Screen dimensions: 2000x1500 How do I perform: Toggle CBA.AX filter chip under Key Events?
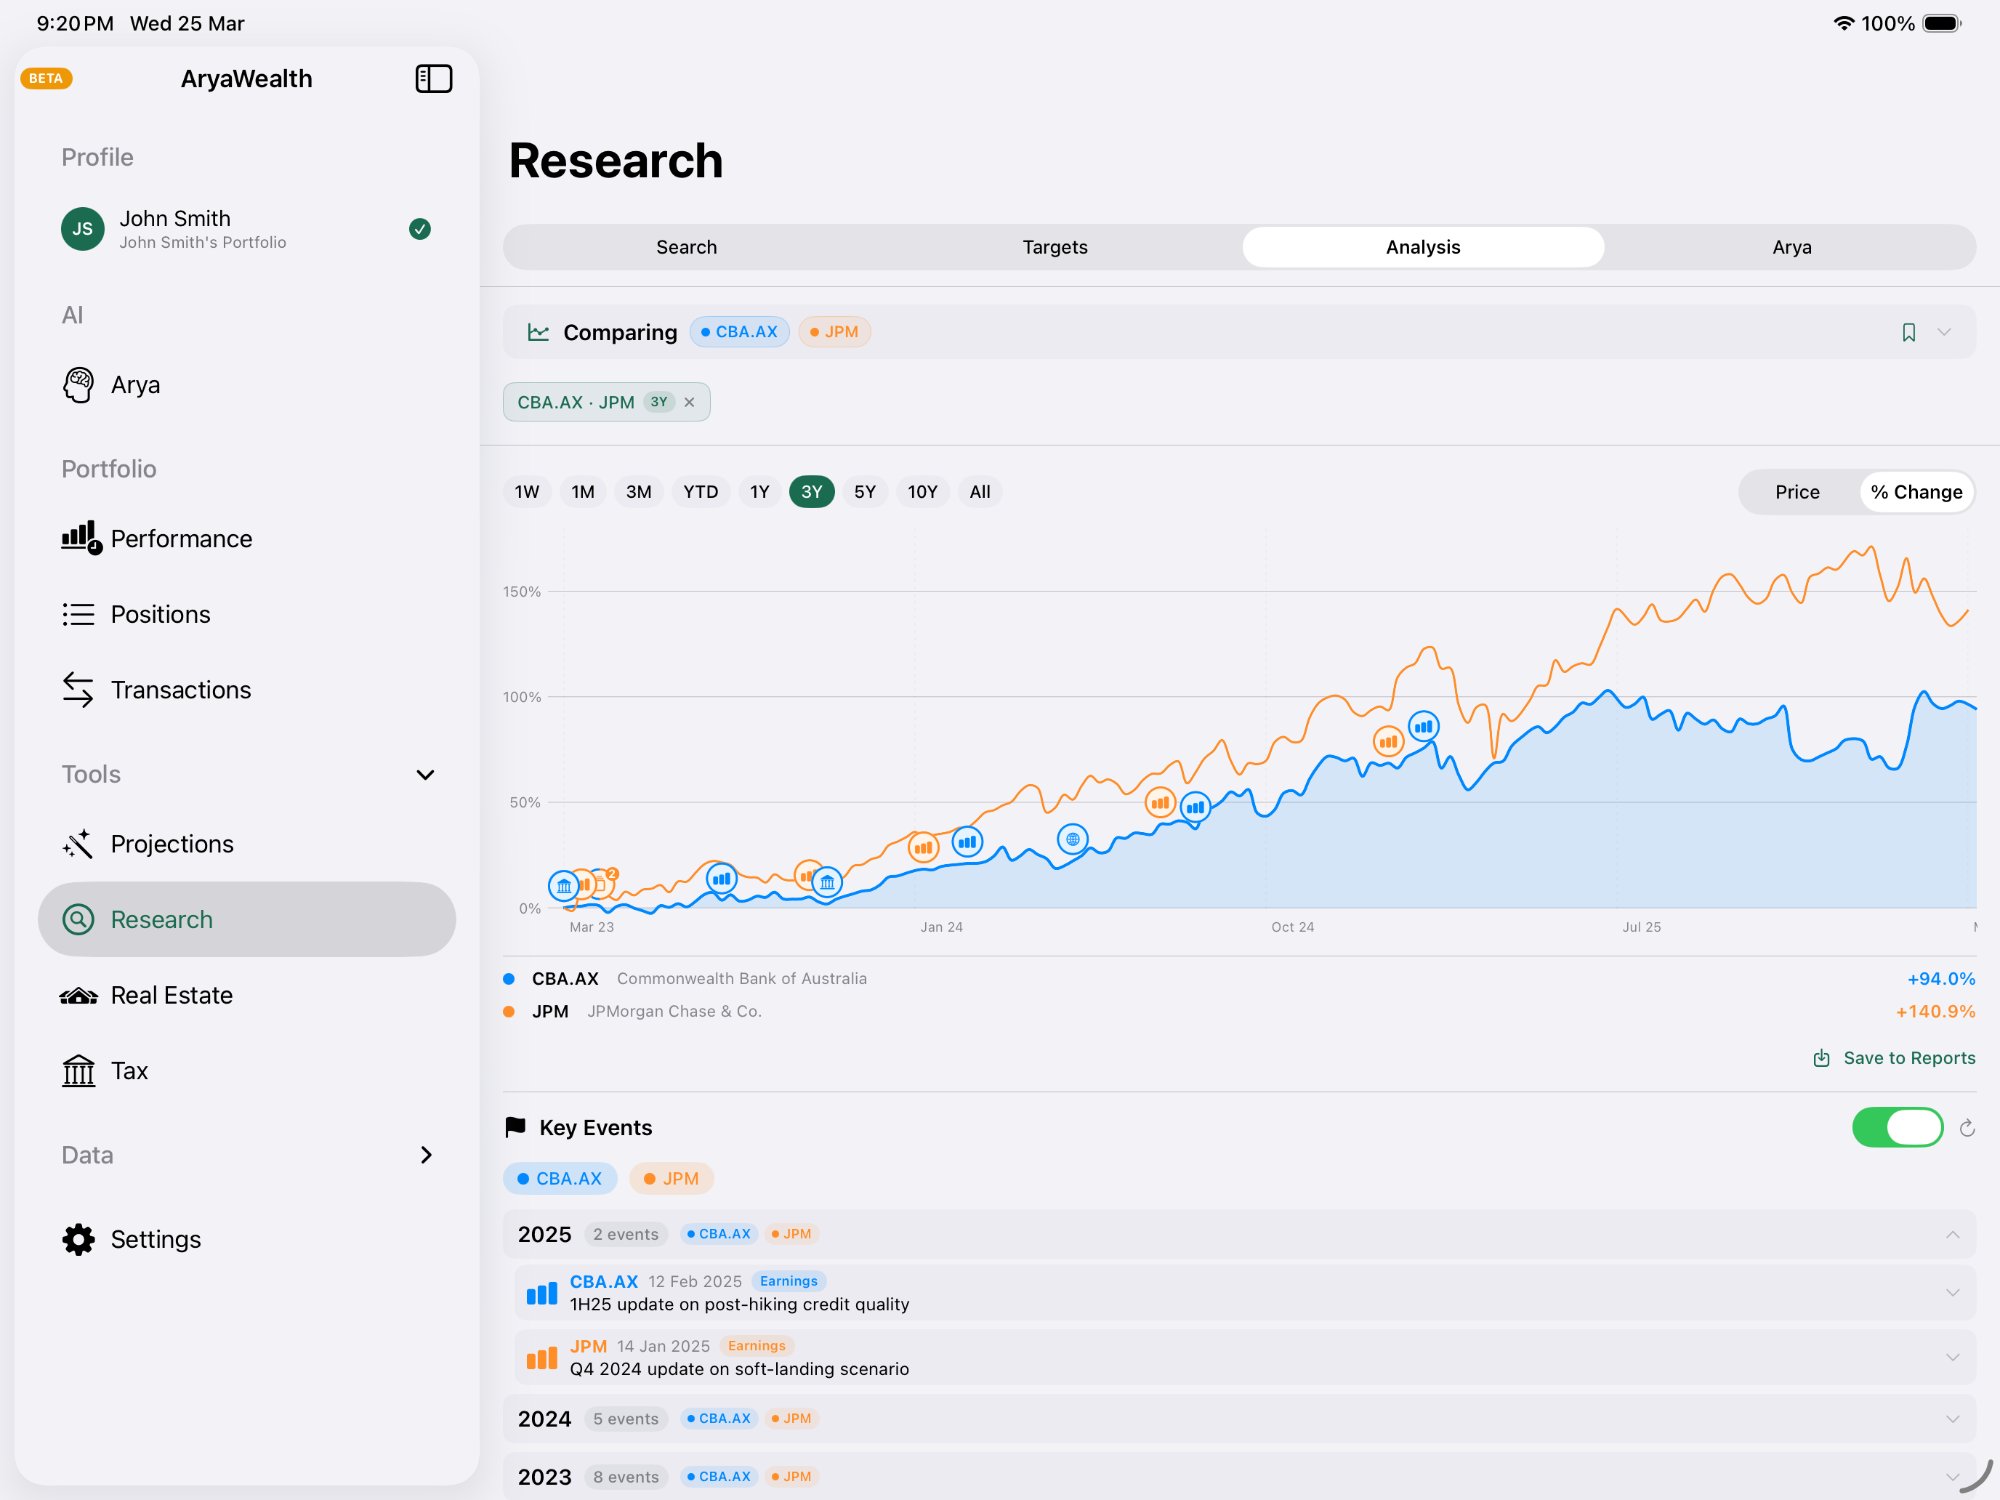click(559, 1179)
